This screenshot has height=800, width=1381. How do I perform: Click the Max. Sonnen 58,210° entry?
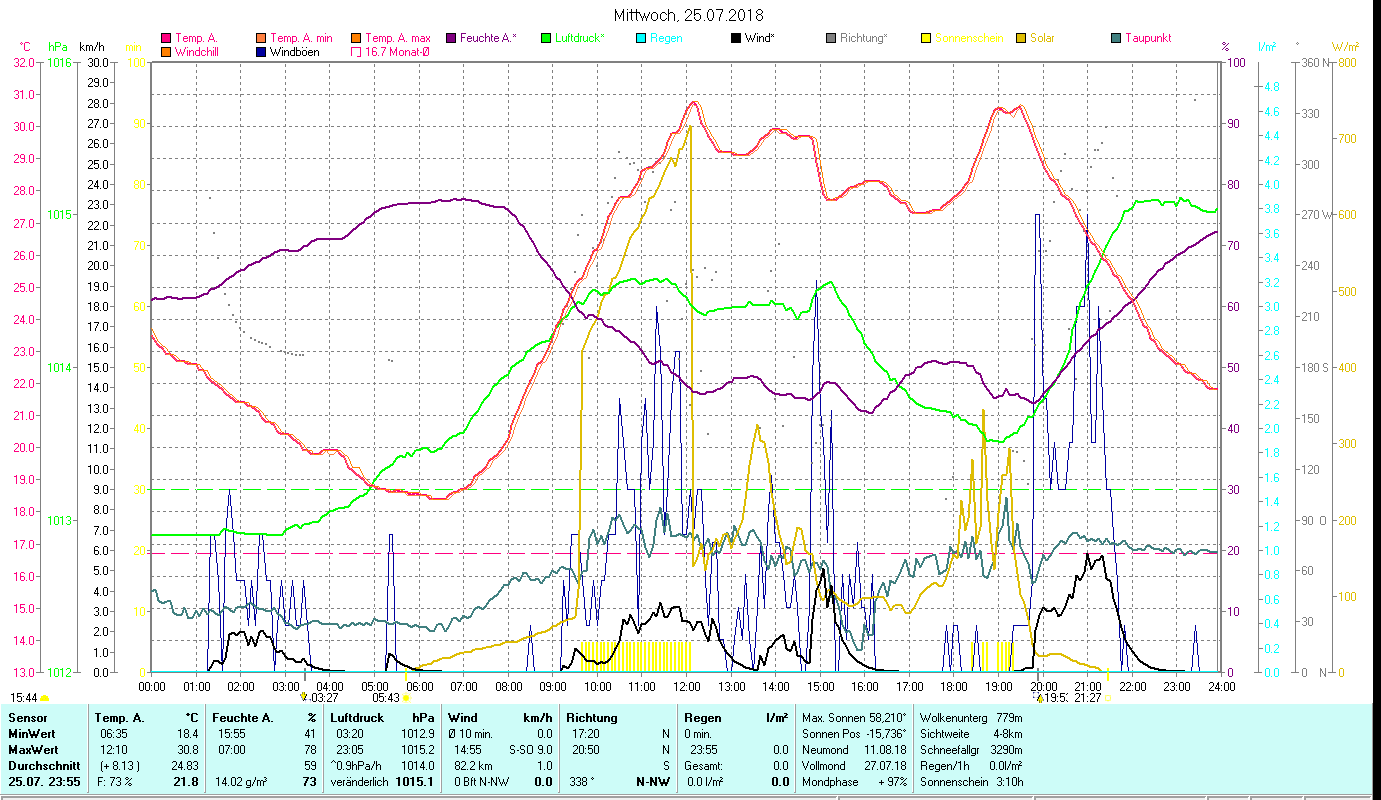855,718
